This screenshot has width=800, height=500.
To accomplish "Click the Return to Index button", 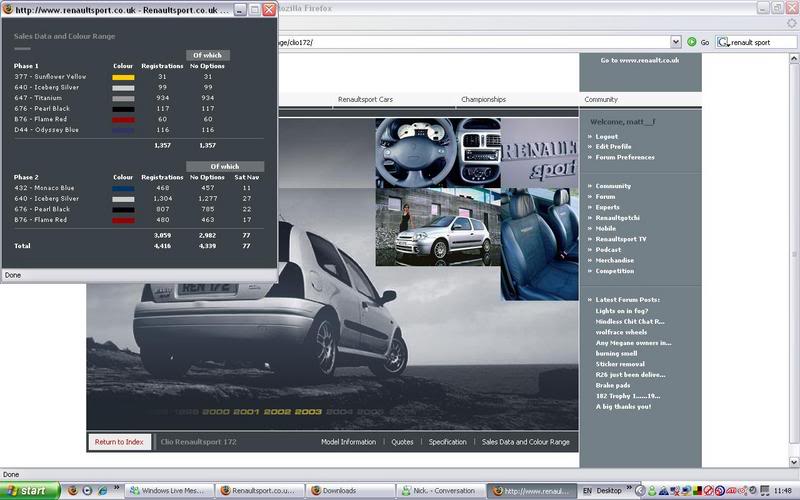I will tap(119, 441).
